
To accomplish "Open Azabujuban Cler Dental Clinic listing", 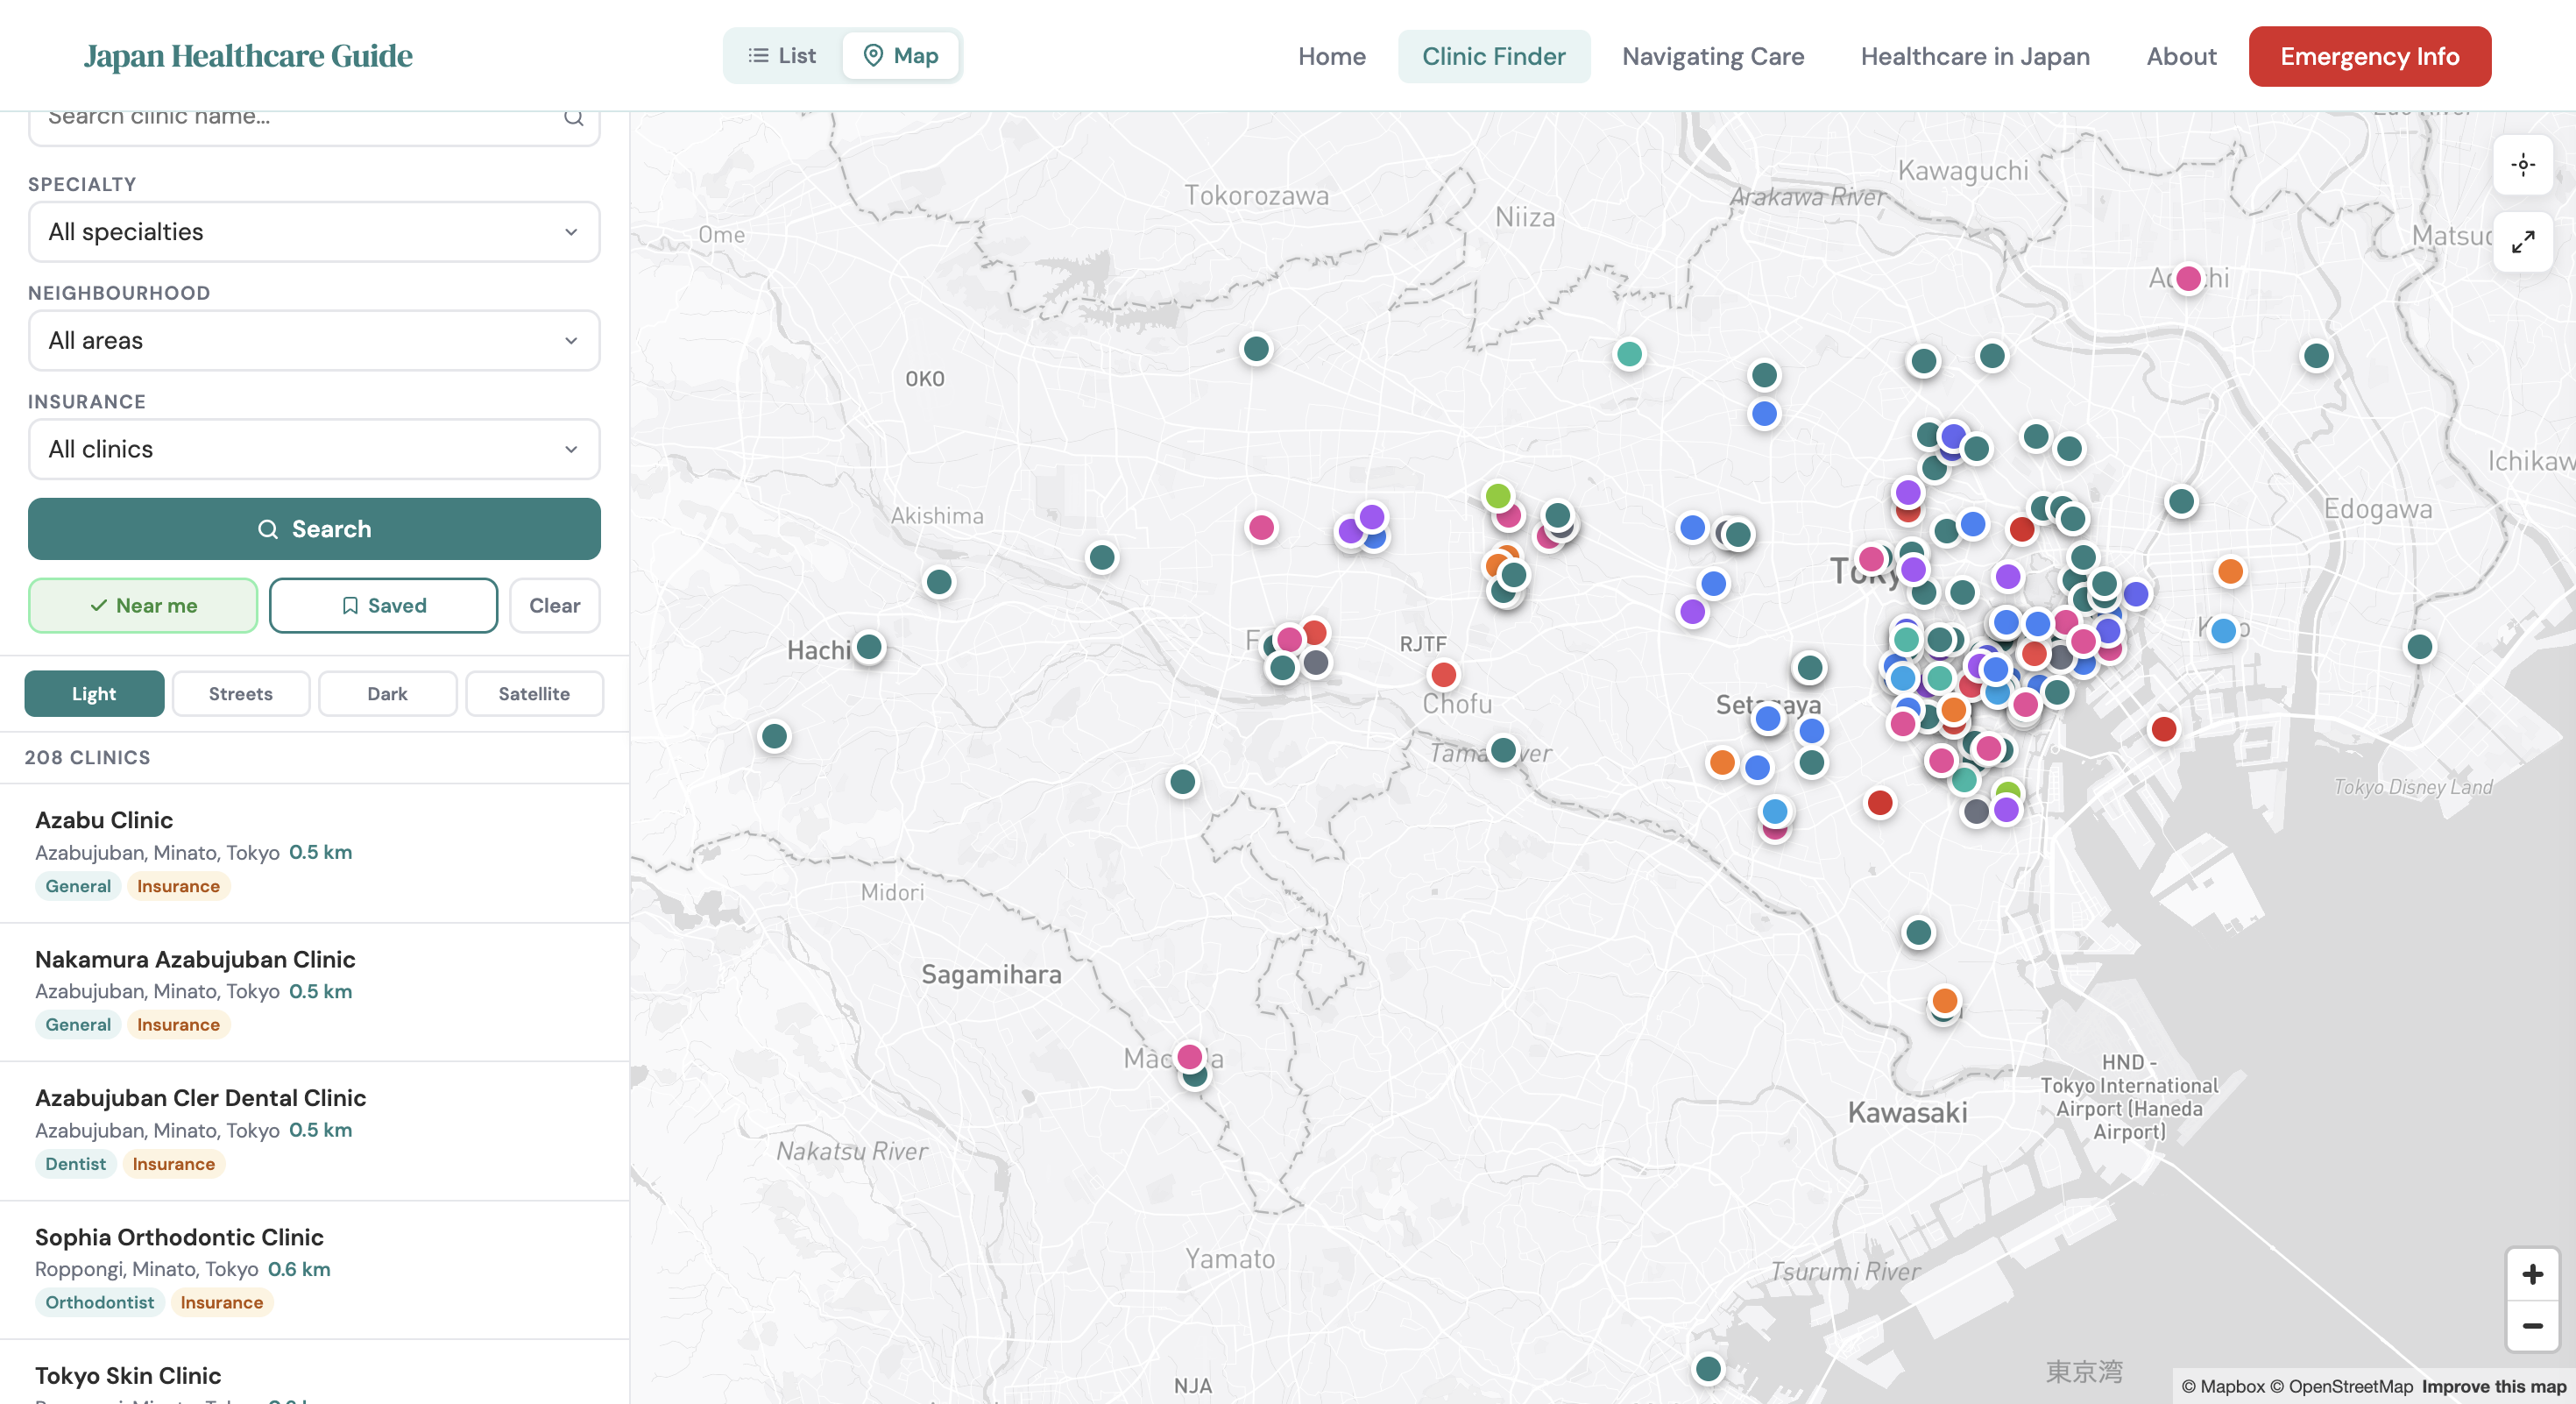I will [x=314, y=1131].
